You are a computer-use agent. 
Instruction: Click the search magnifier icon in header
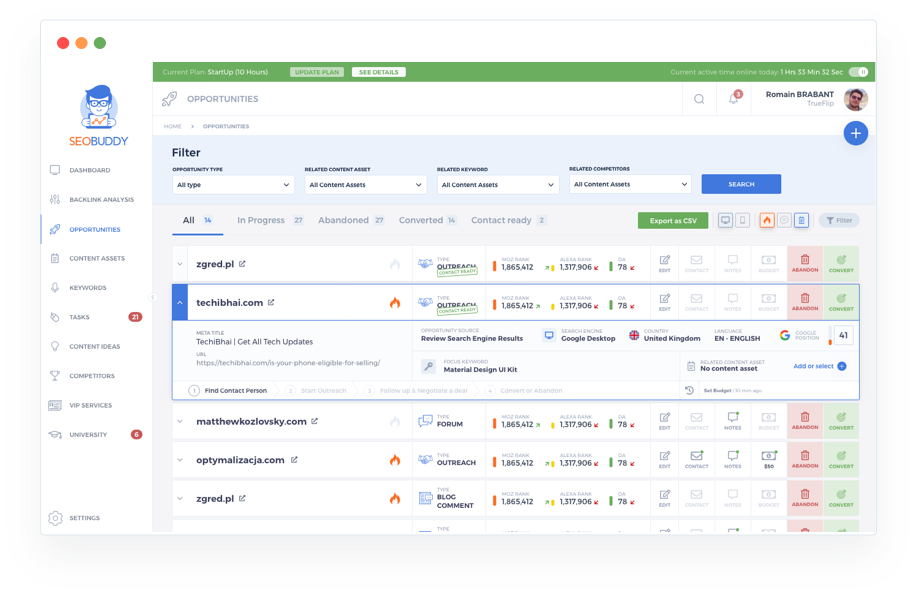(699, 99)
